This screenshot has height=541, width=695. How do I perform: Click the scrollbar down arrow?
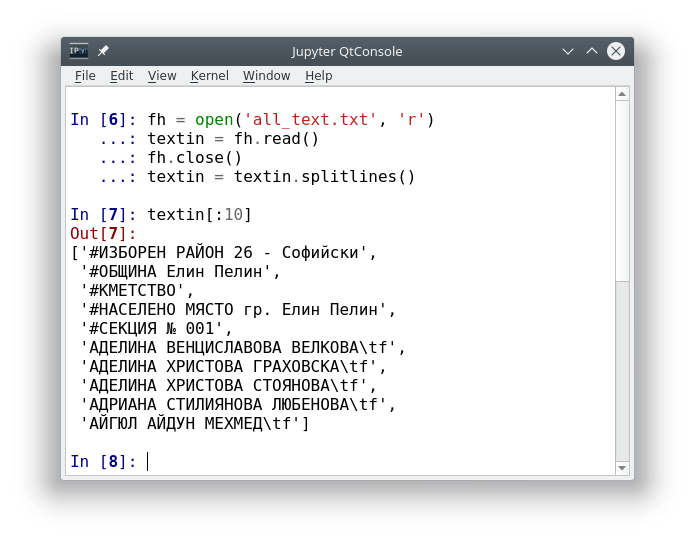click(622, 468)
